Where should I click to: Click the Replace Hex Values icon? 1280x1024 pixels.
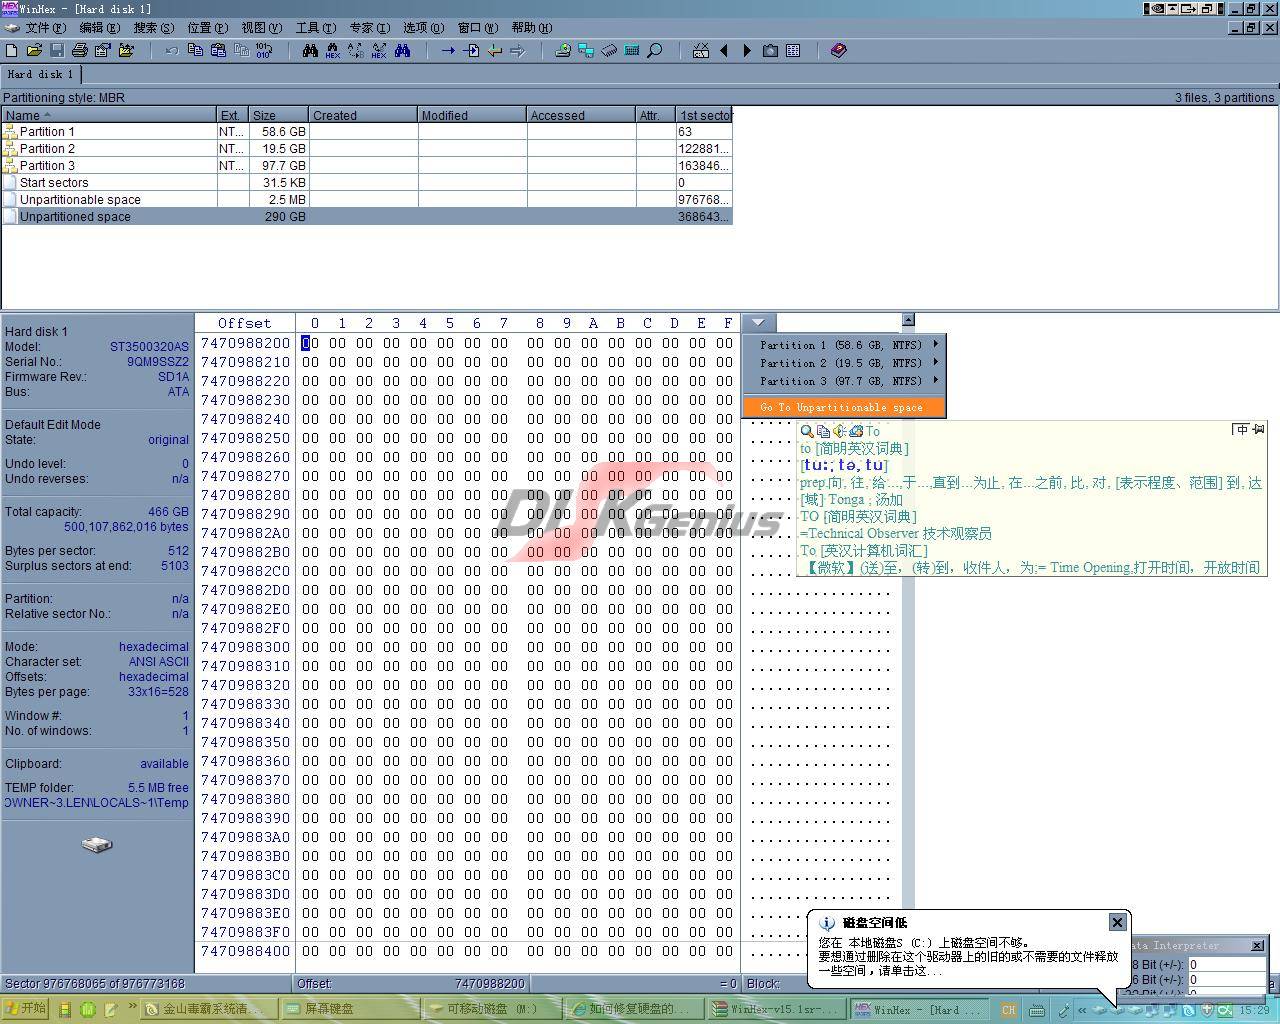click(x=379, y=50)
